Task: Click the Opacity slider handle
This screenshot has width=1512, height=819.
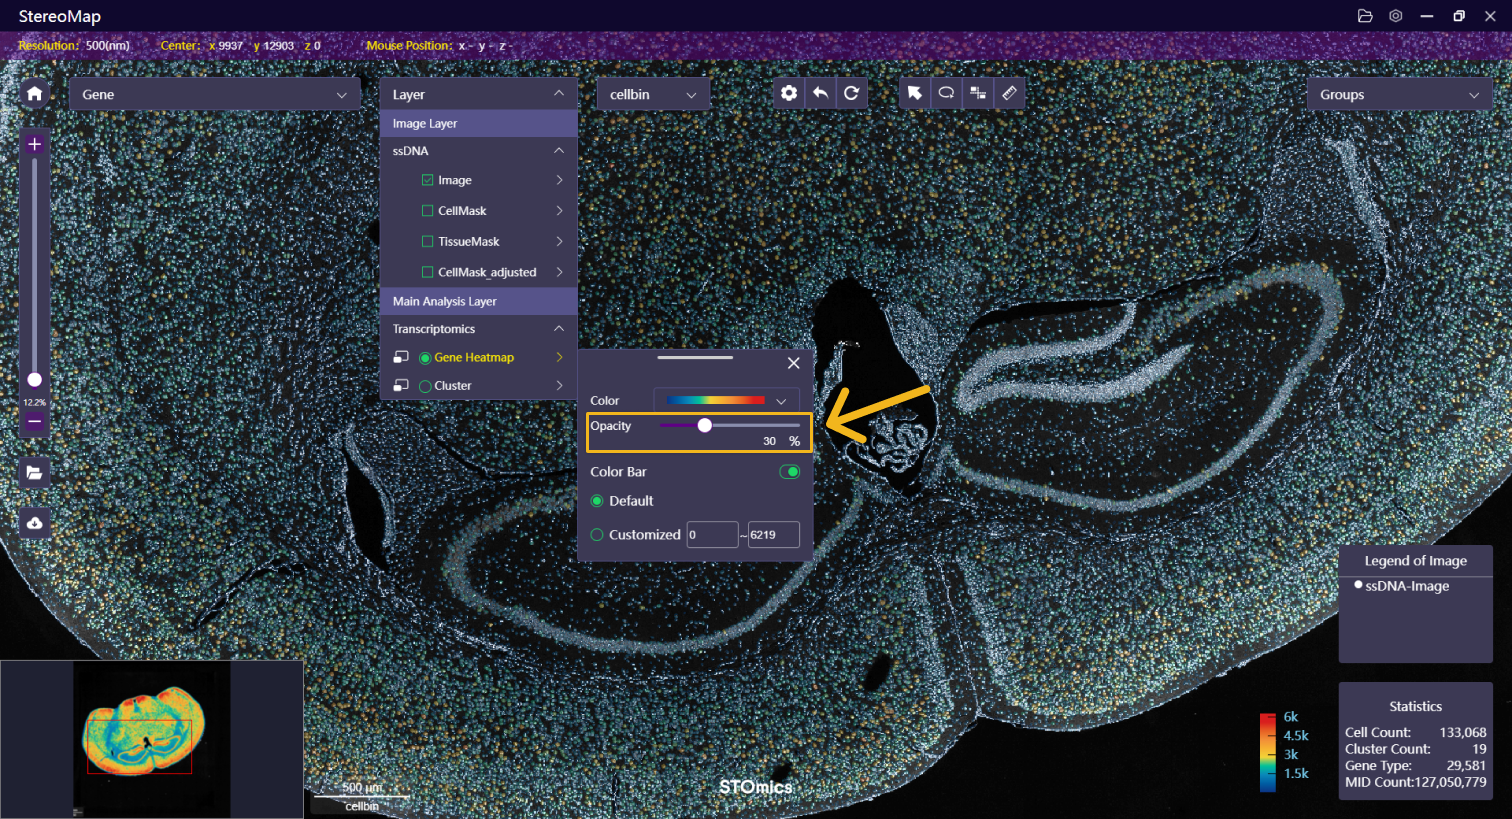Action: pos(705,426)
